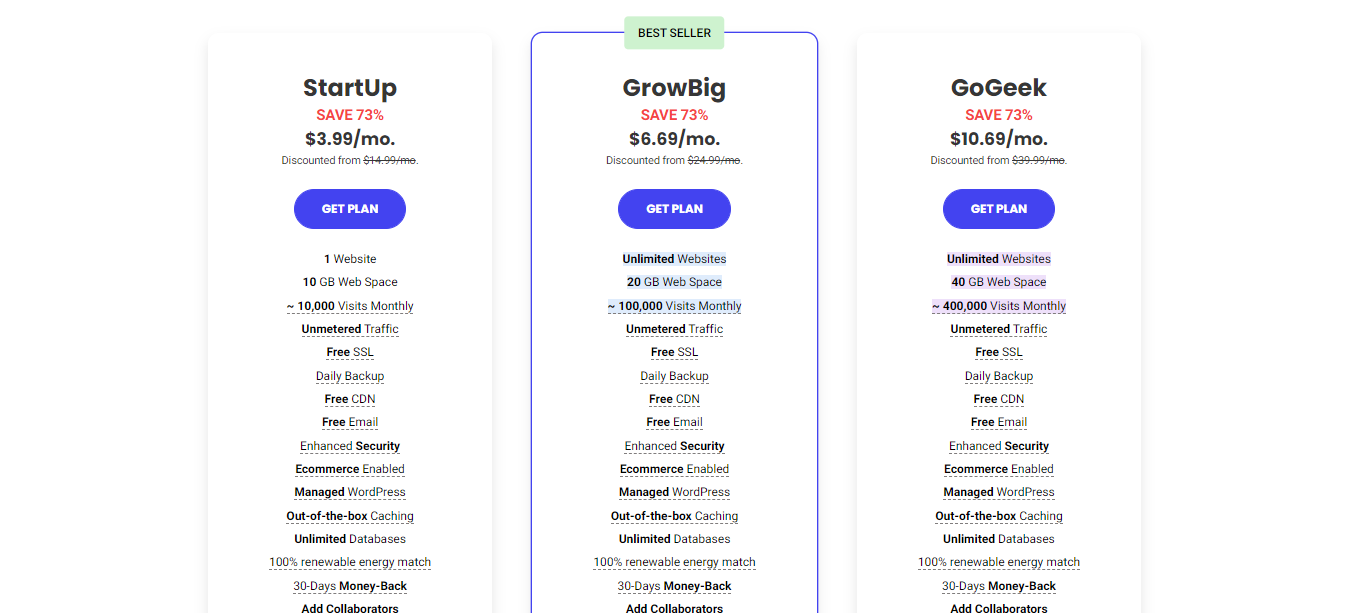Click '~ 400,000 Visits Monthly' in GoGeek
Viewport: 1345px width, 613px height.
click(x=999, y=306)
